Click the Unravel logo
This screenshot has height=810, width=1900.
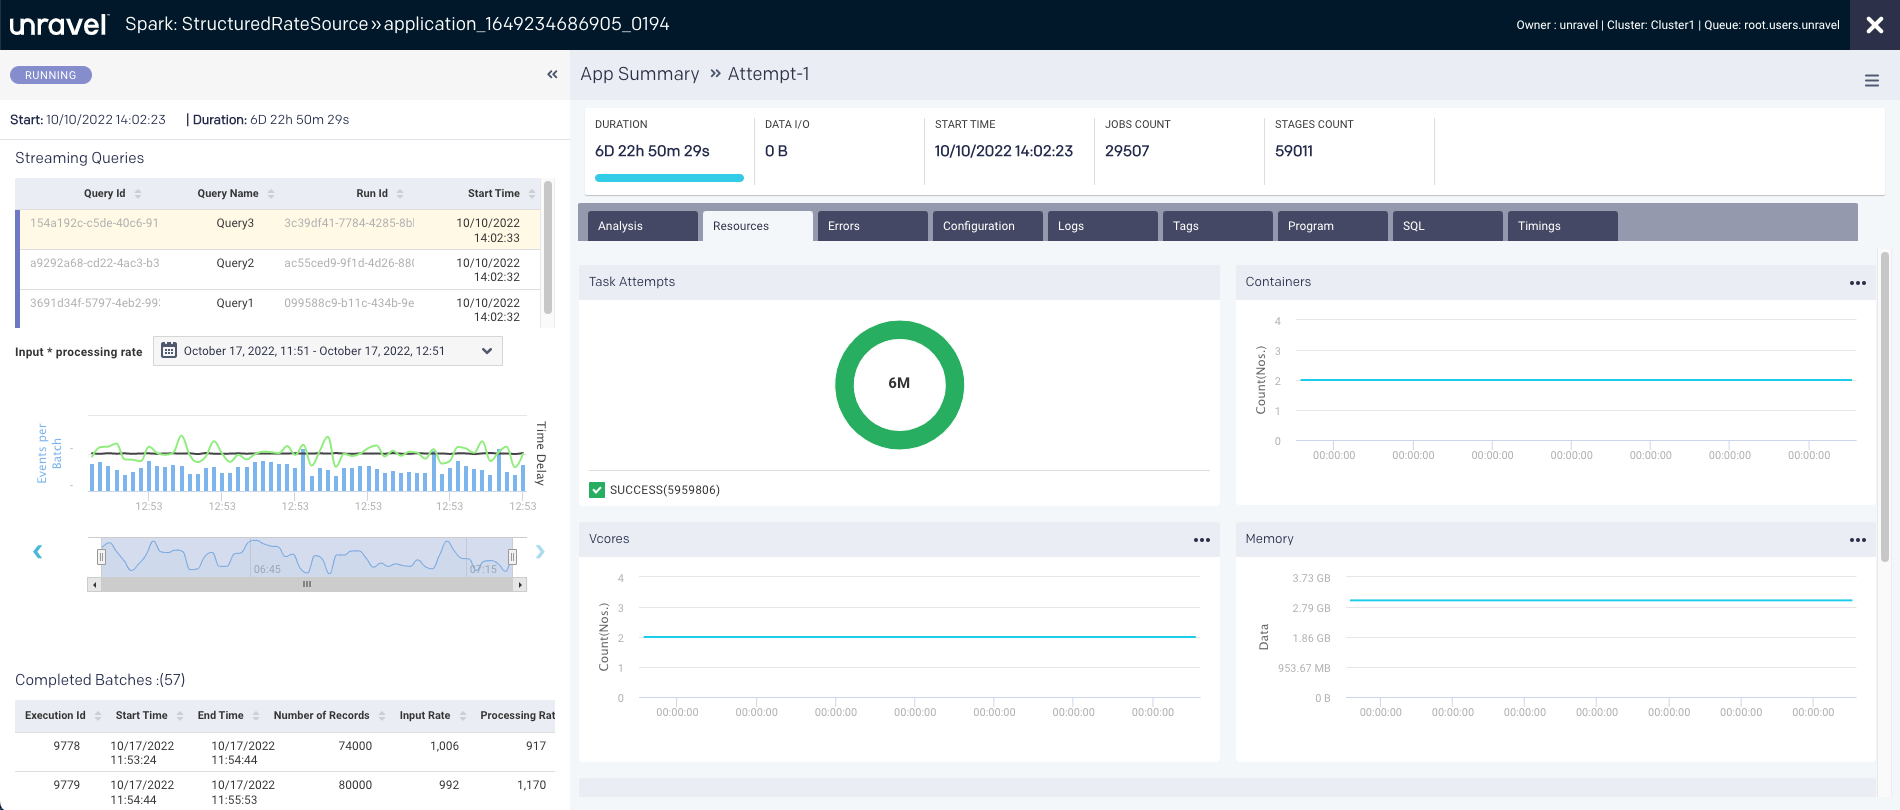58,25
